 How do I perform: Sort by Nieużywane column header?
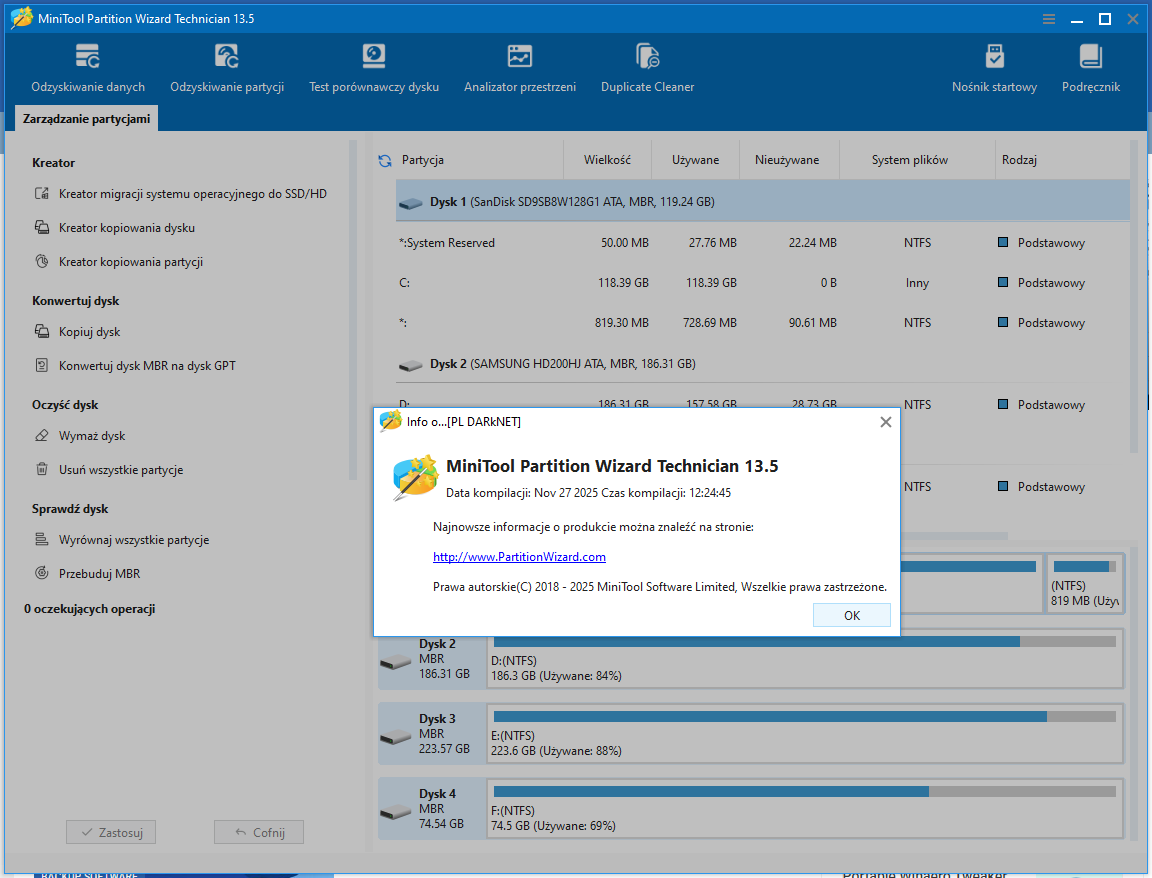tap(787, 160)
